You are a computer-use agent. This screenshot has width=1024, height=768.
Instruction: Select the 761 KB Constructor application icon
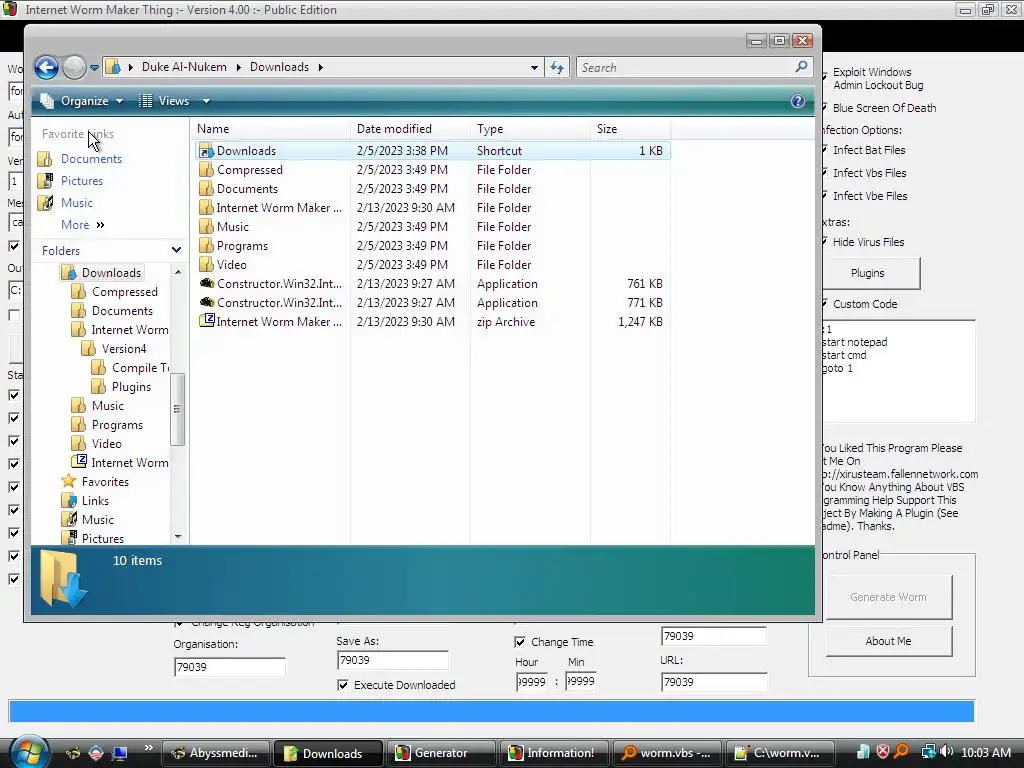pos(206,283)
